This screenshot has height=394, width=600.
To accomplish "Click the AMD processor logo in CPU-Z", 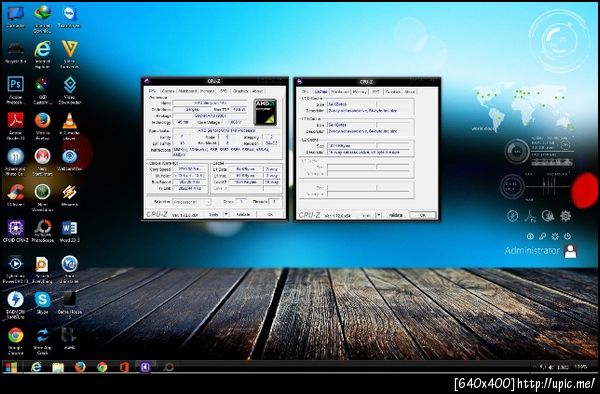I will point(265,112).
